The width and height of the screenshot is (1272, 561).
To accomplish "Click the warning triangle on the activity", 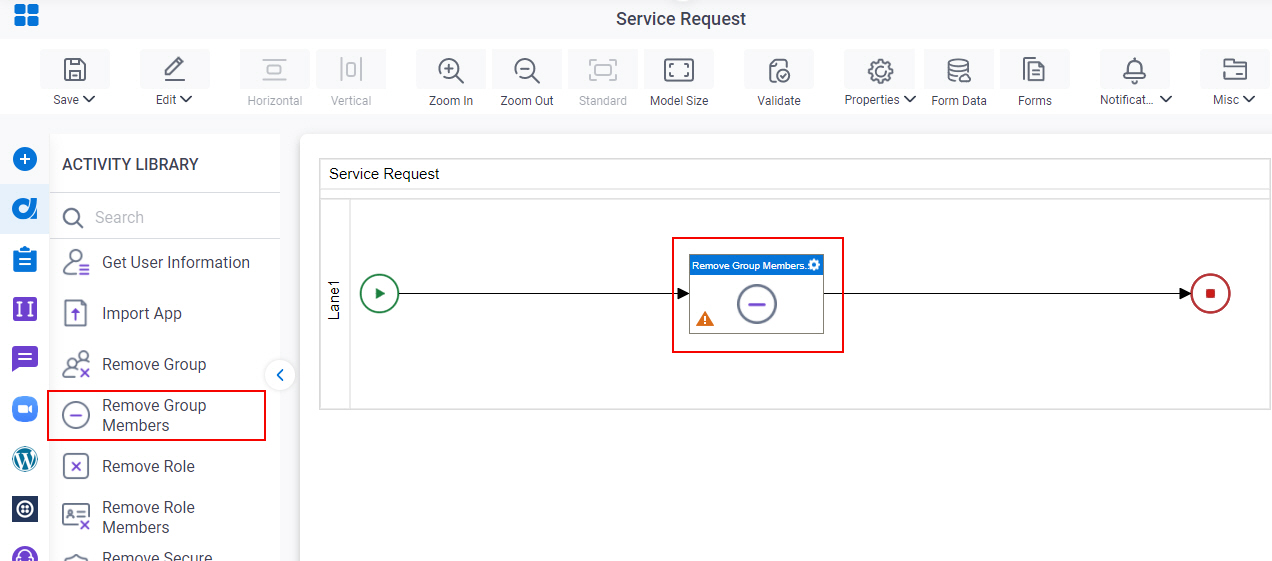I will (705, 319).
